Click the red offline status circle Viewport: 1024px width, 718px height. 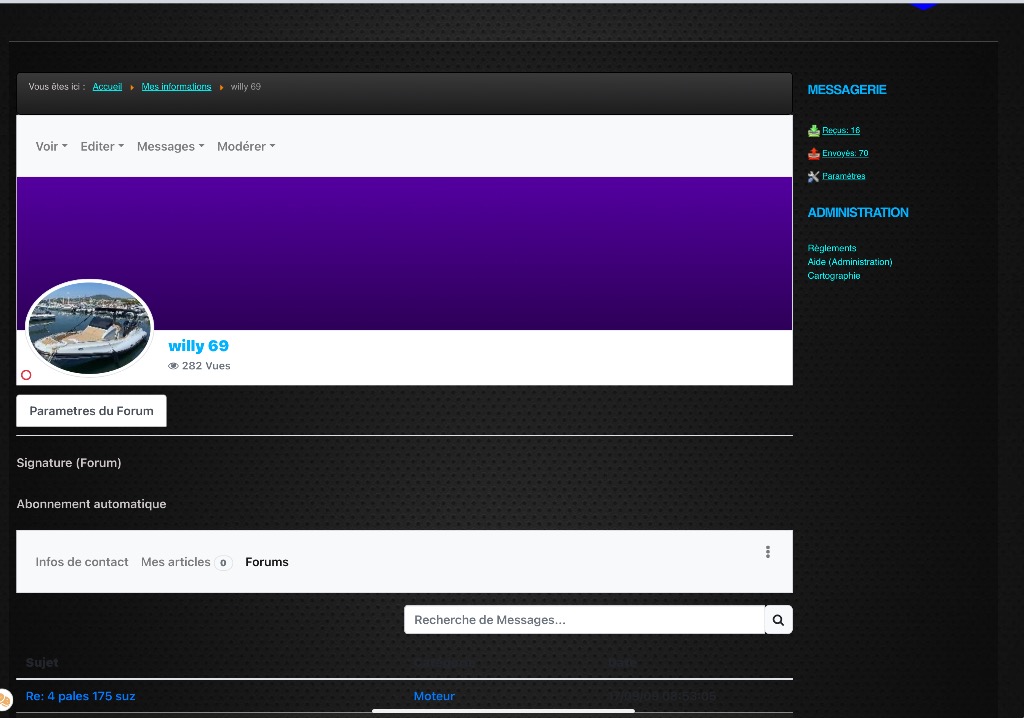(x=26, y=375)
